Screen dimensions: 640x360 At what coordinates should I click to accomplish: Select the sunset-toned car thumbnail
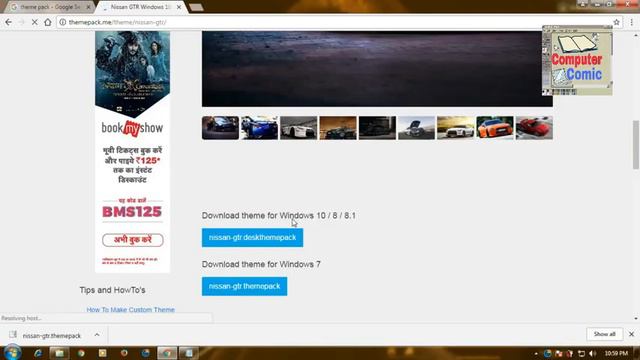tap(338, 128)
